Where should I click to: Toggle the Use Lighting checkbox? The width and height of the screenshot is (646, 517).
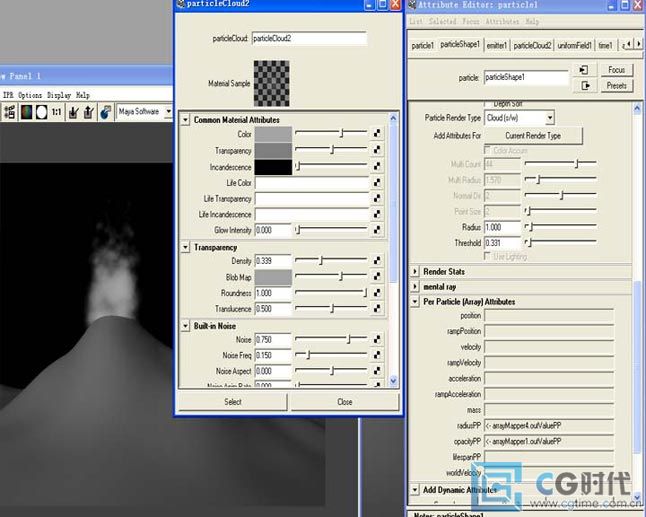(487, 256)
